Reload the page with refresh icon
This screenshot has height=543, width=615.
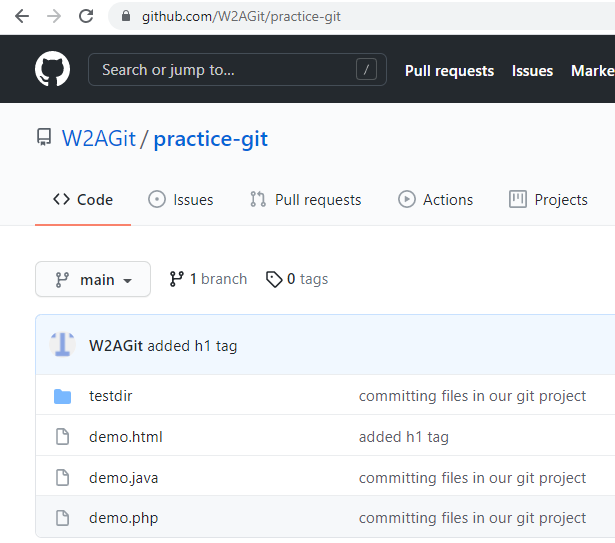86,16
